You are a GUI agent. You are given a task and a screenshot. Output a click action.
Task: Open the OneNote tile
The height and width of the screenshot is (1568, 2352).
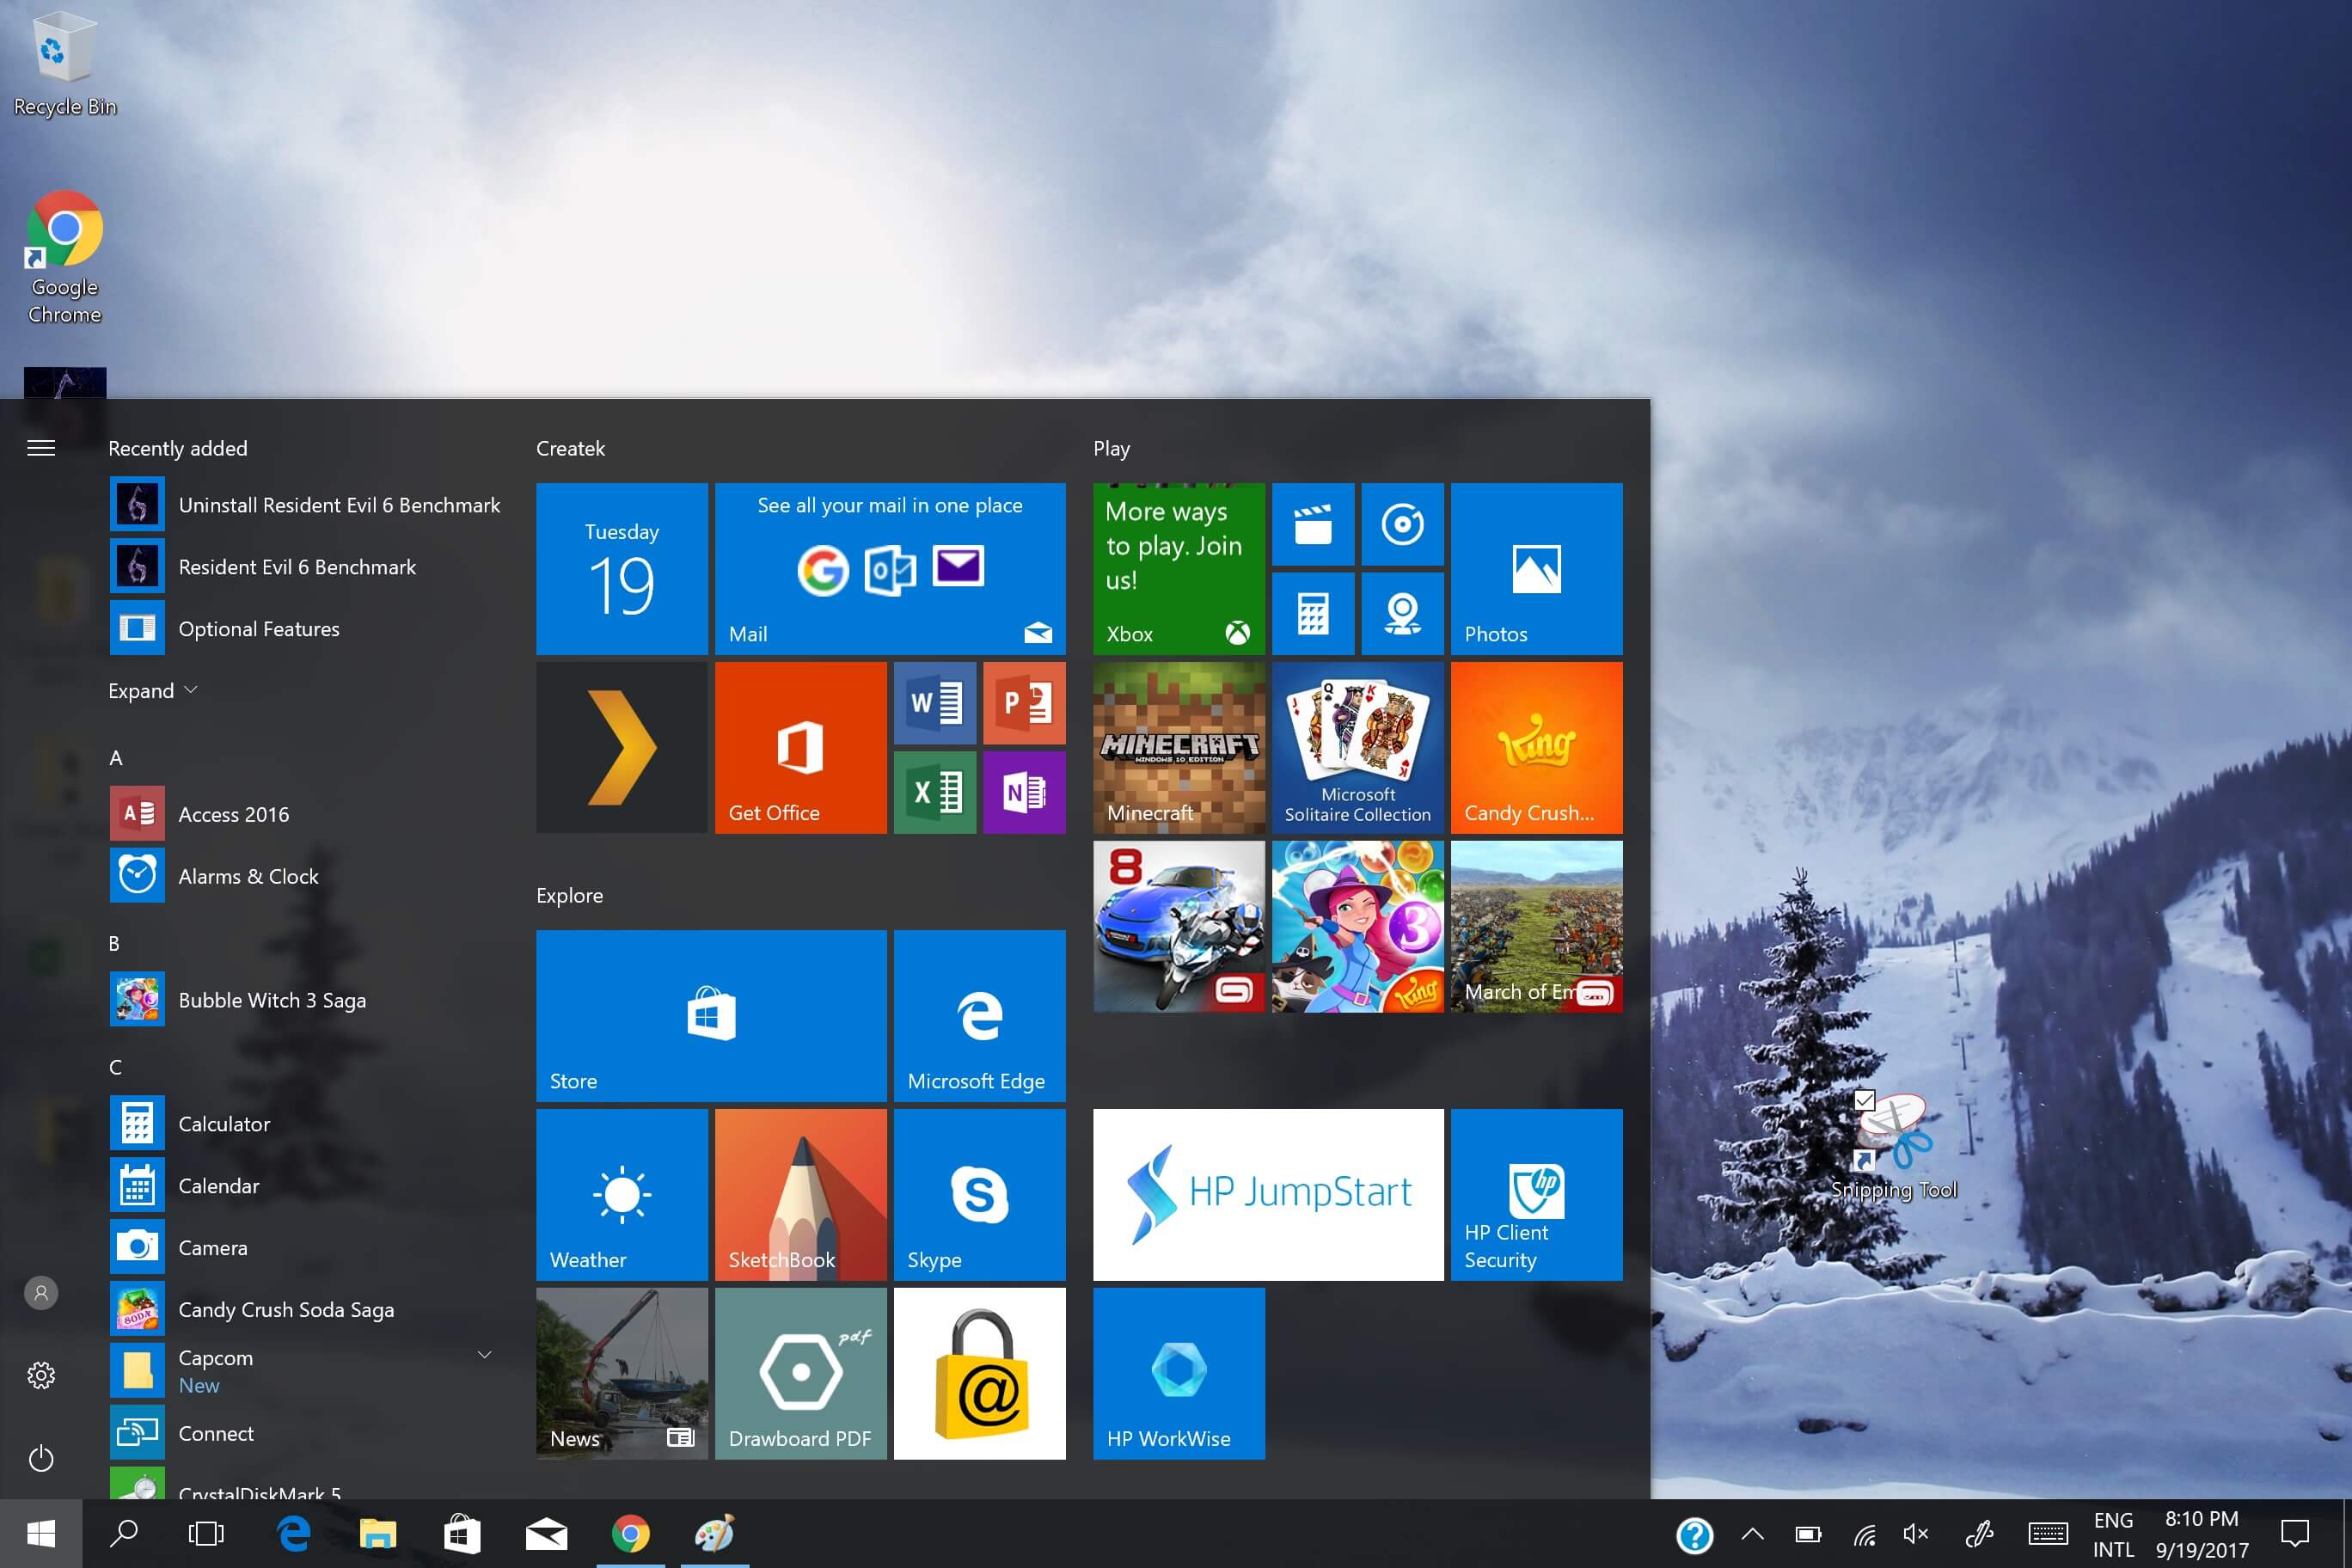[1024, 792]
